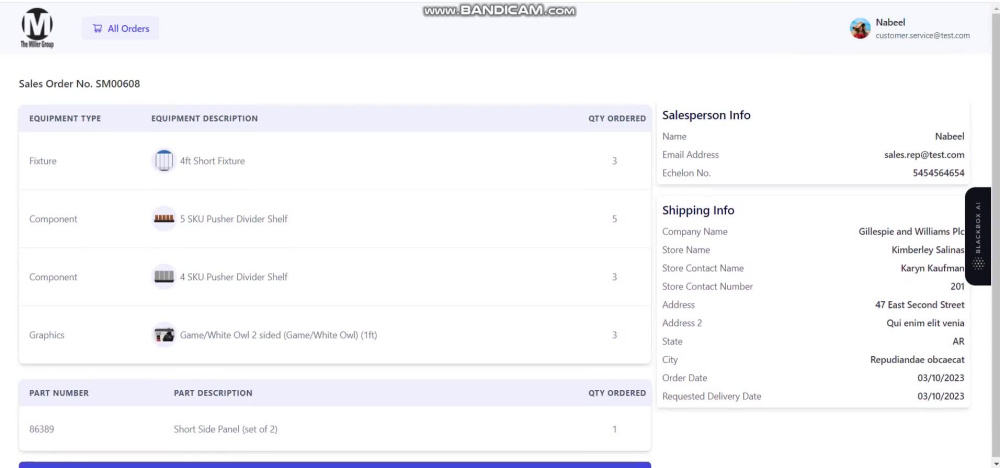Open the Blackbox AI side tab
Screen dimensions: 1000x468
(978, 236)
